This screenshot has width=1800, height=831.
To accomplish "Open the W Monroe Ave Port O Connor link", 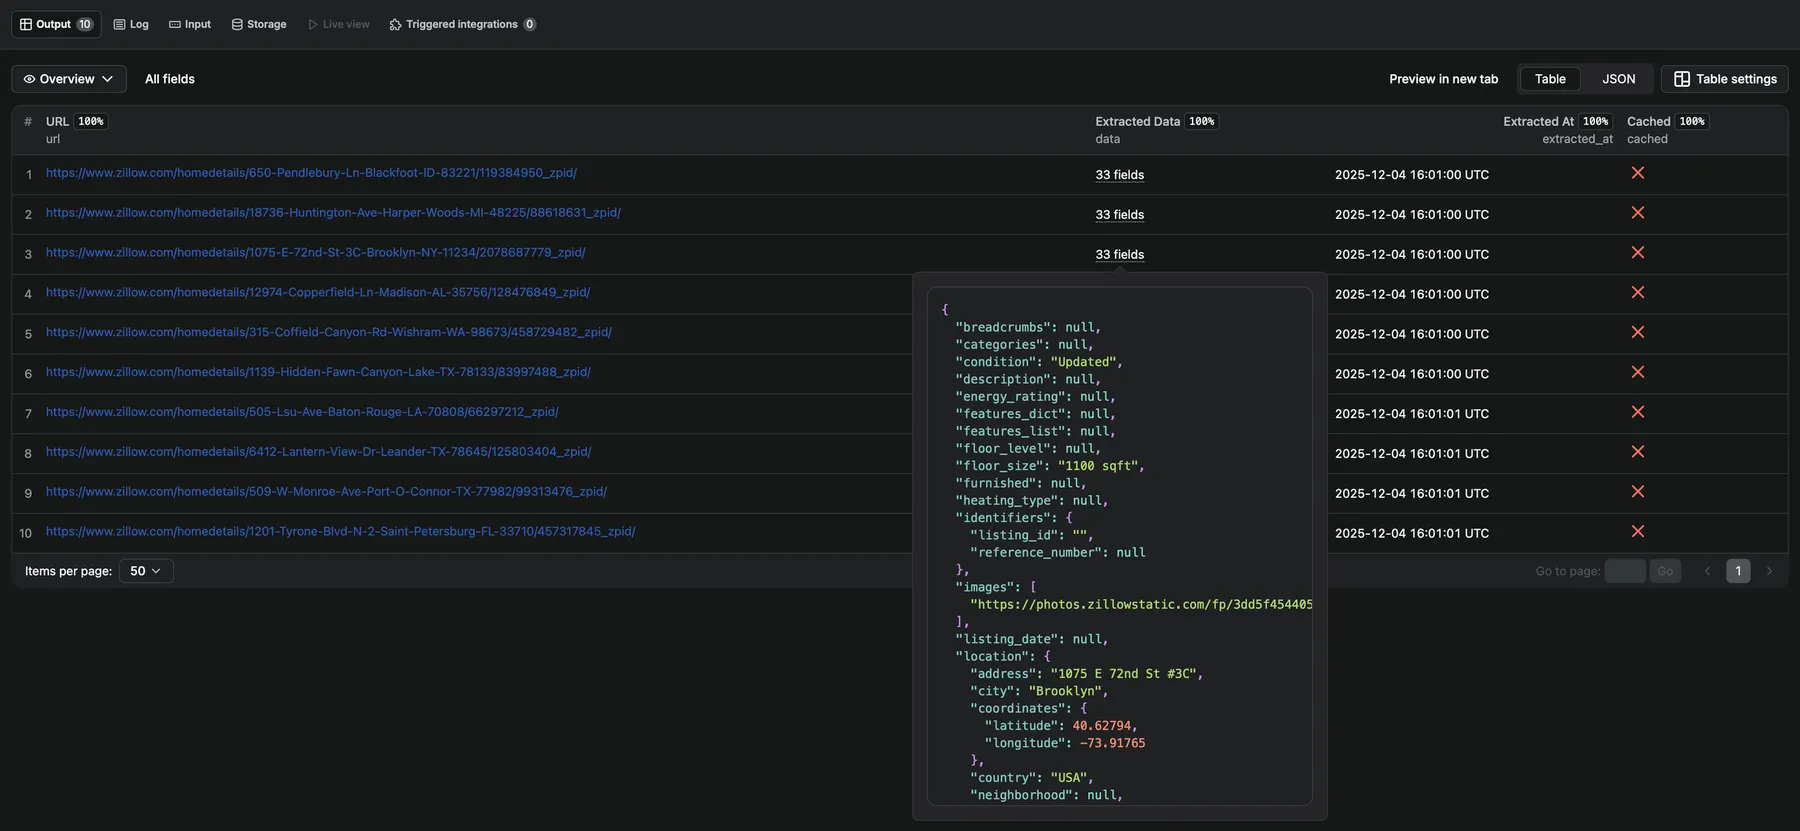I will coord(326,492).
